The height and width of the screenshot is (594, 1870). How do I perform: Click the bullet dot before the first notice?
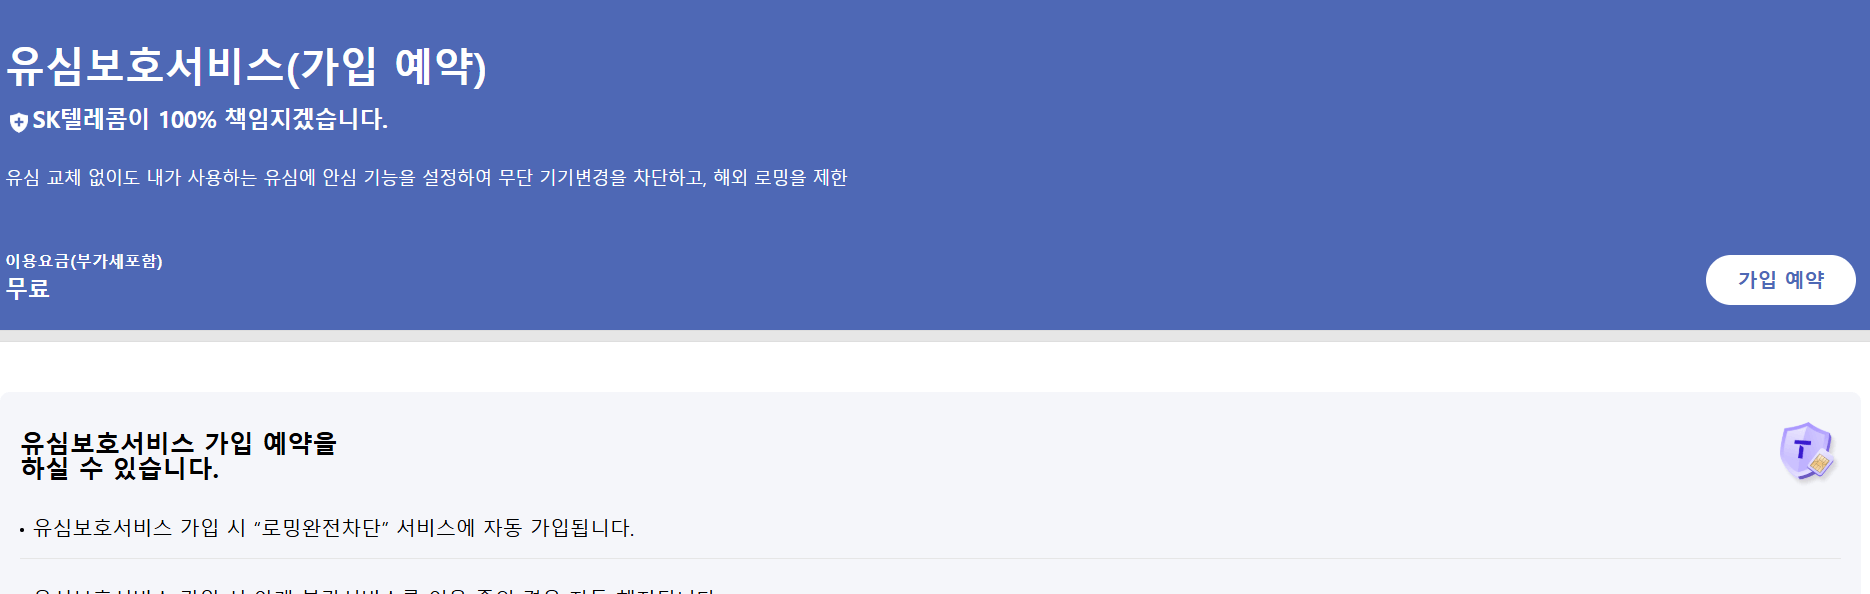point(22,530)
